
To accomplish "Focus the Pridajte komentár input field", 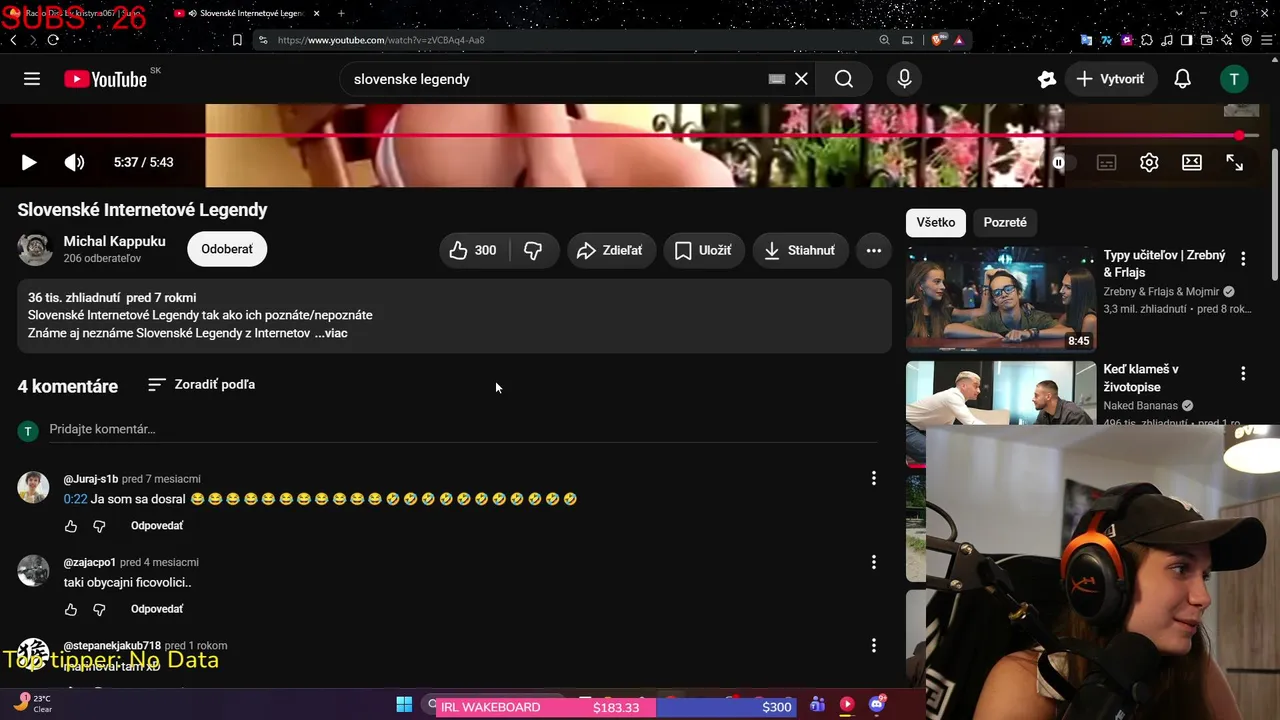I will tap(463, 429).
